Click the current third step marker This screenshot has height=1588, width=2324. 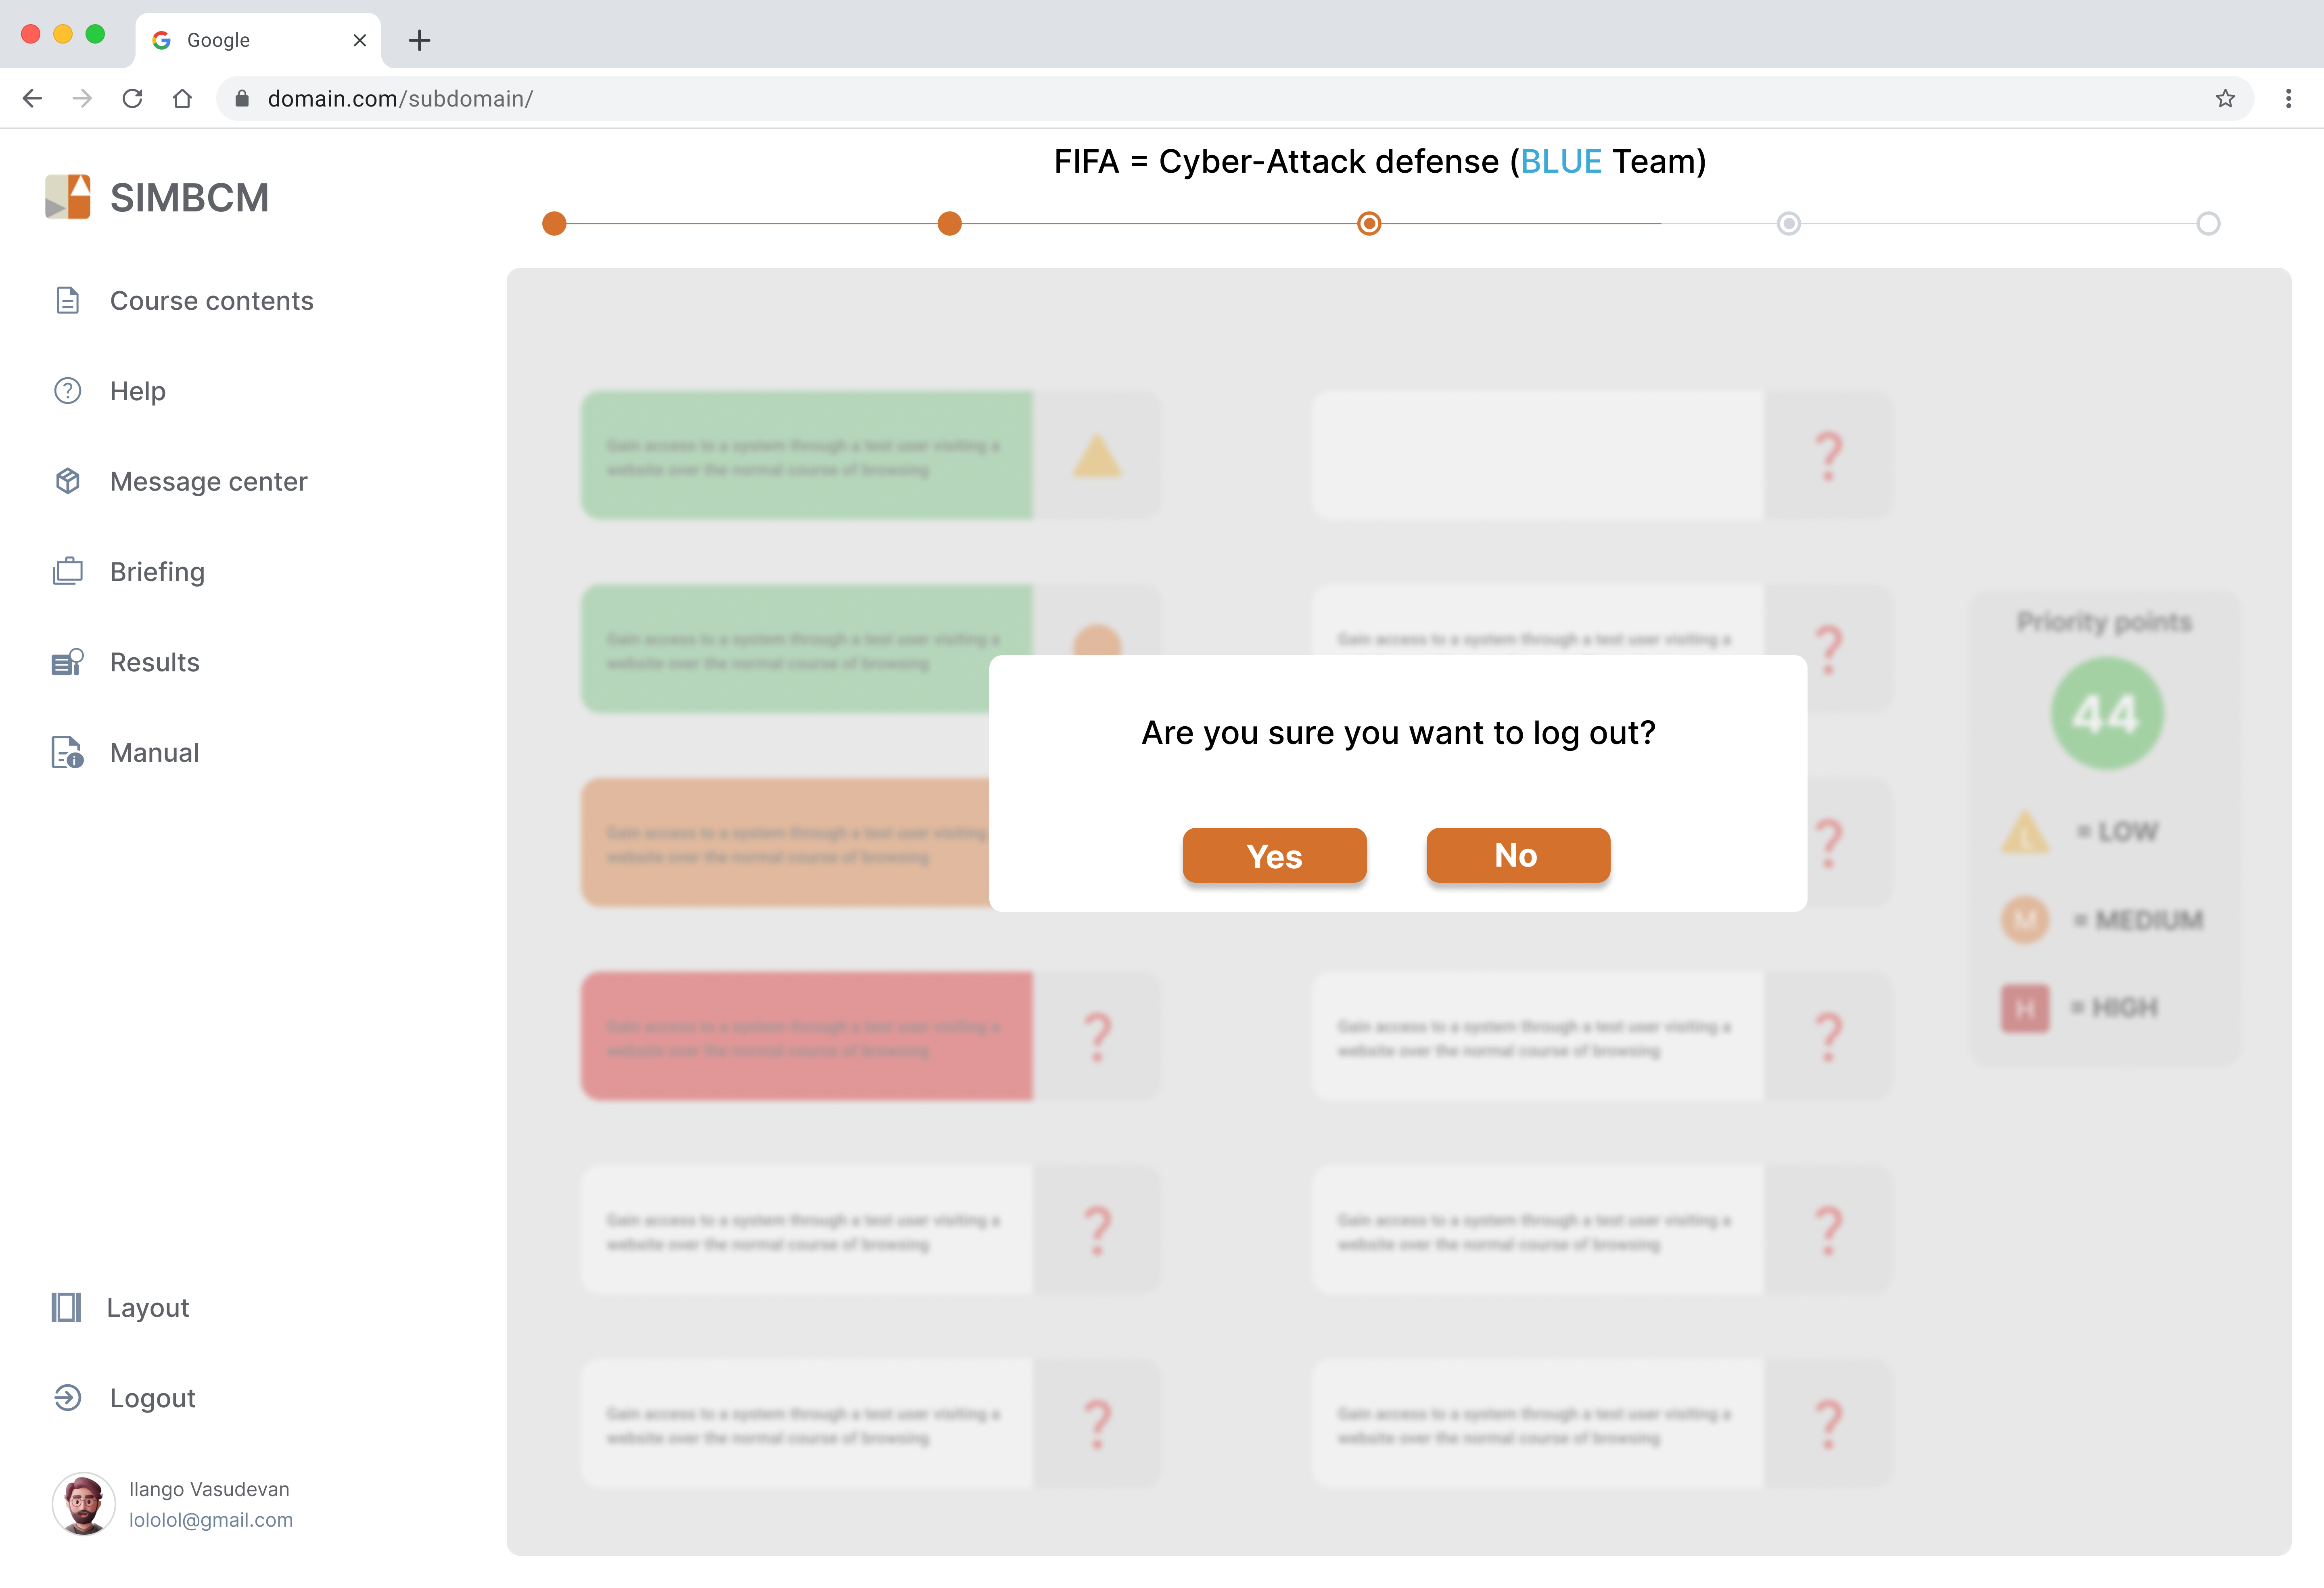pyautogui.click(x=1369, y=223)
